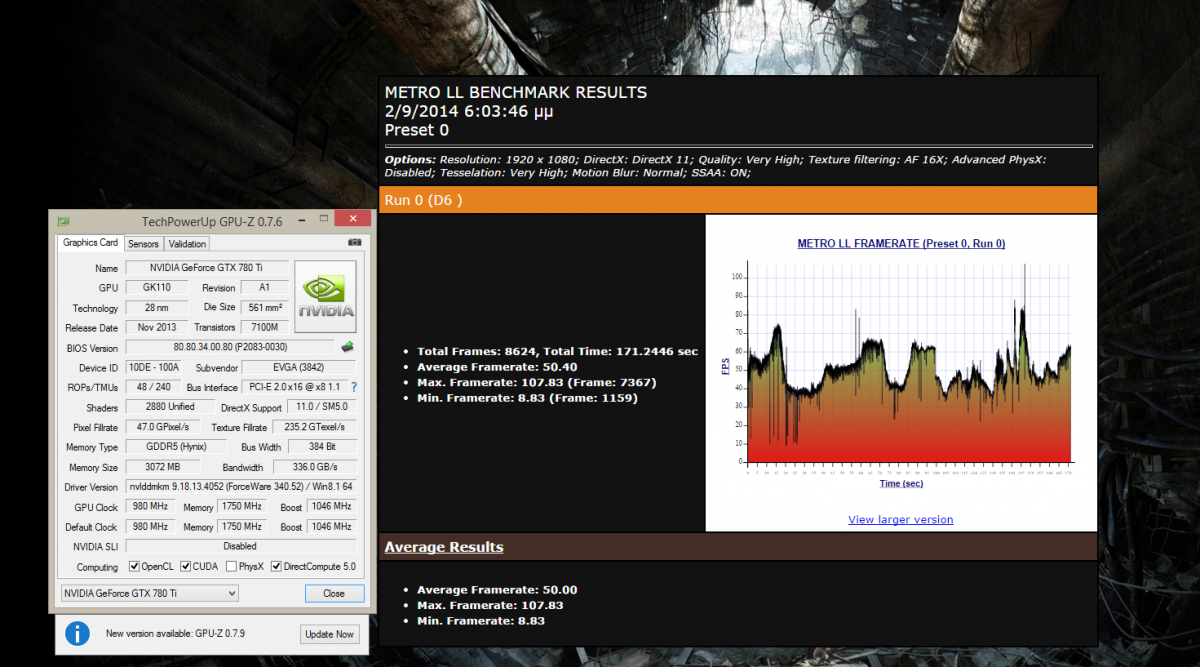Switch to the Graphics Card tab
The width and height of the screenshot is (1200, 667).
(91, 243)
